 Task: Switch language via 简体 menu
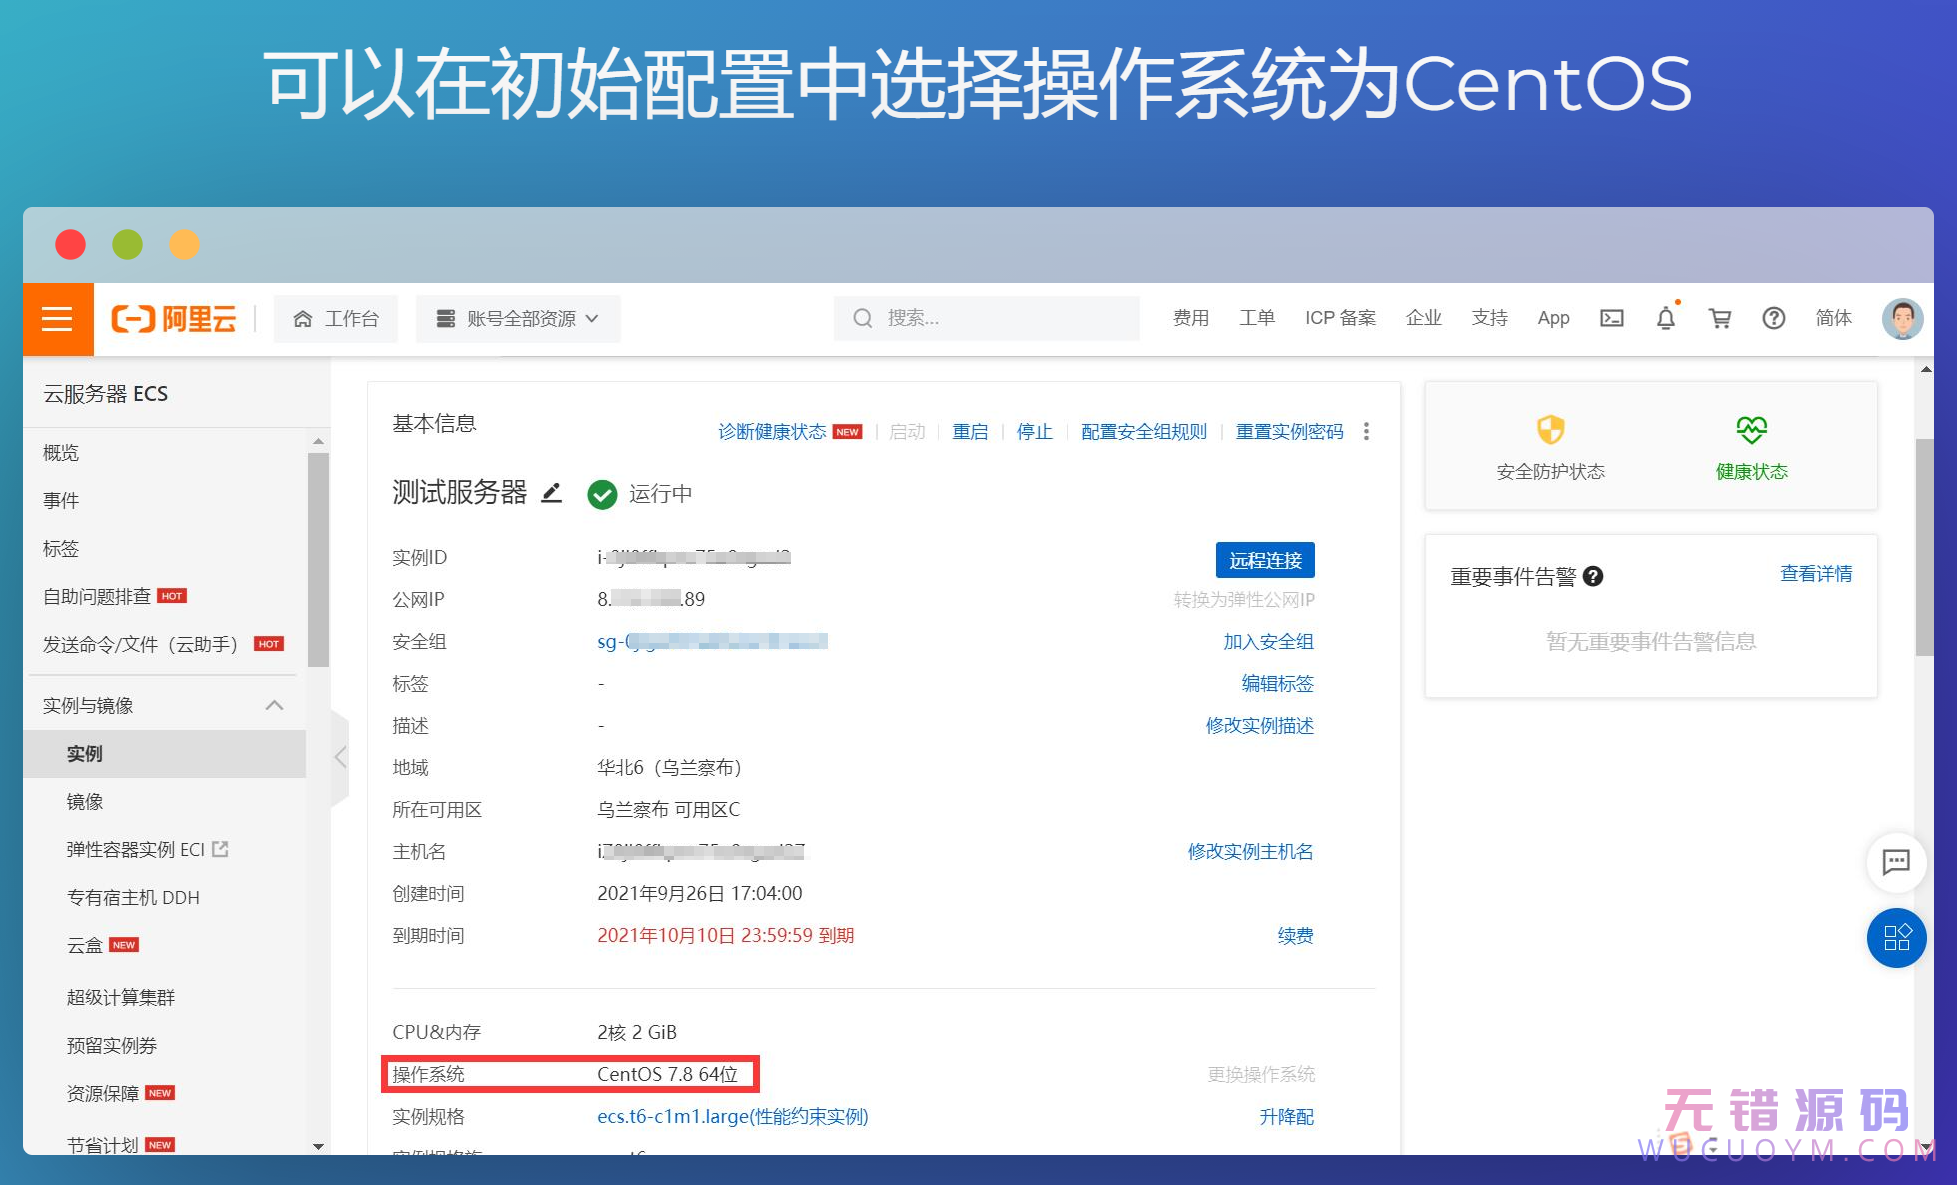pyautogui.click(x=1834, y=318)
